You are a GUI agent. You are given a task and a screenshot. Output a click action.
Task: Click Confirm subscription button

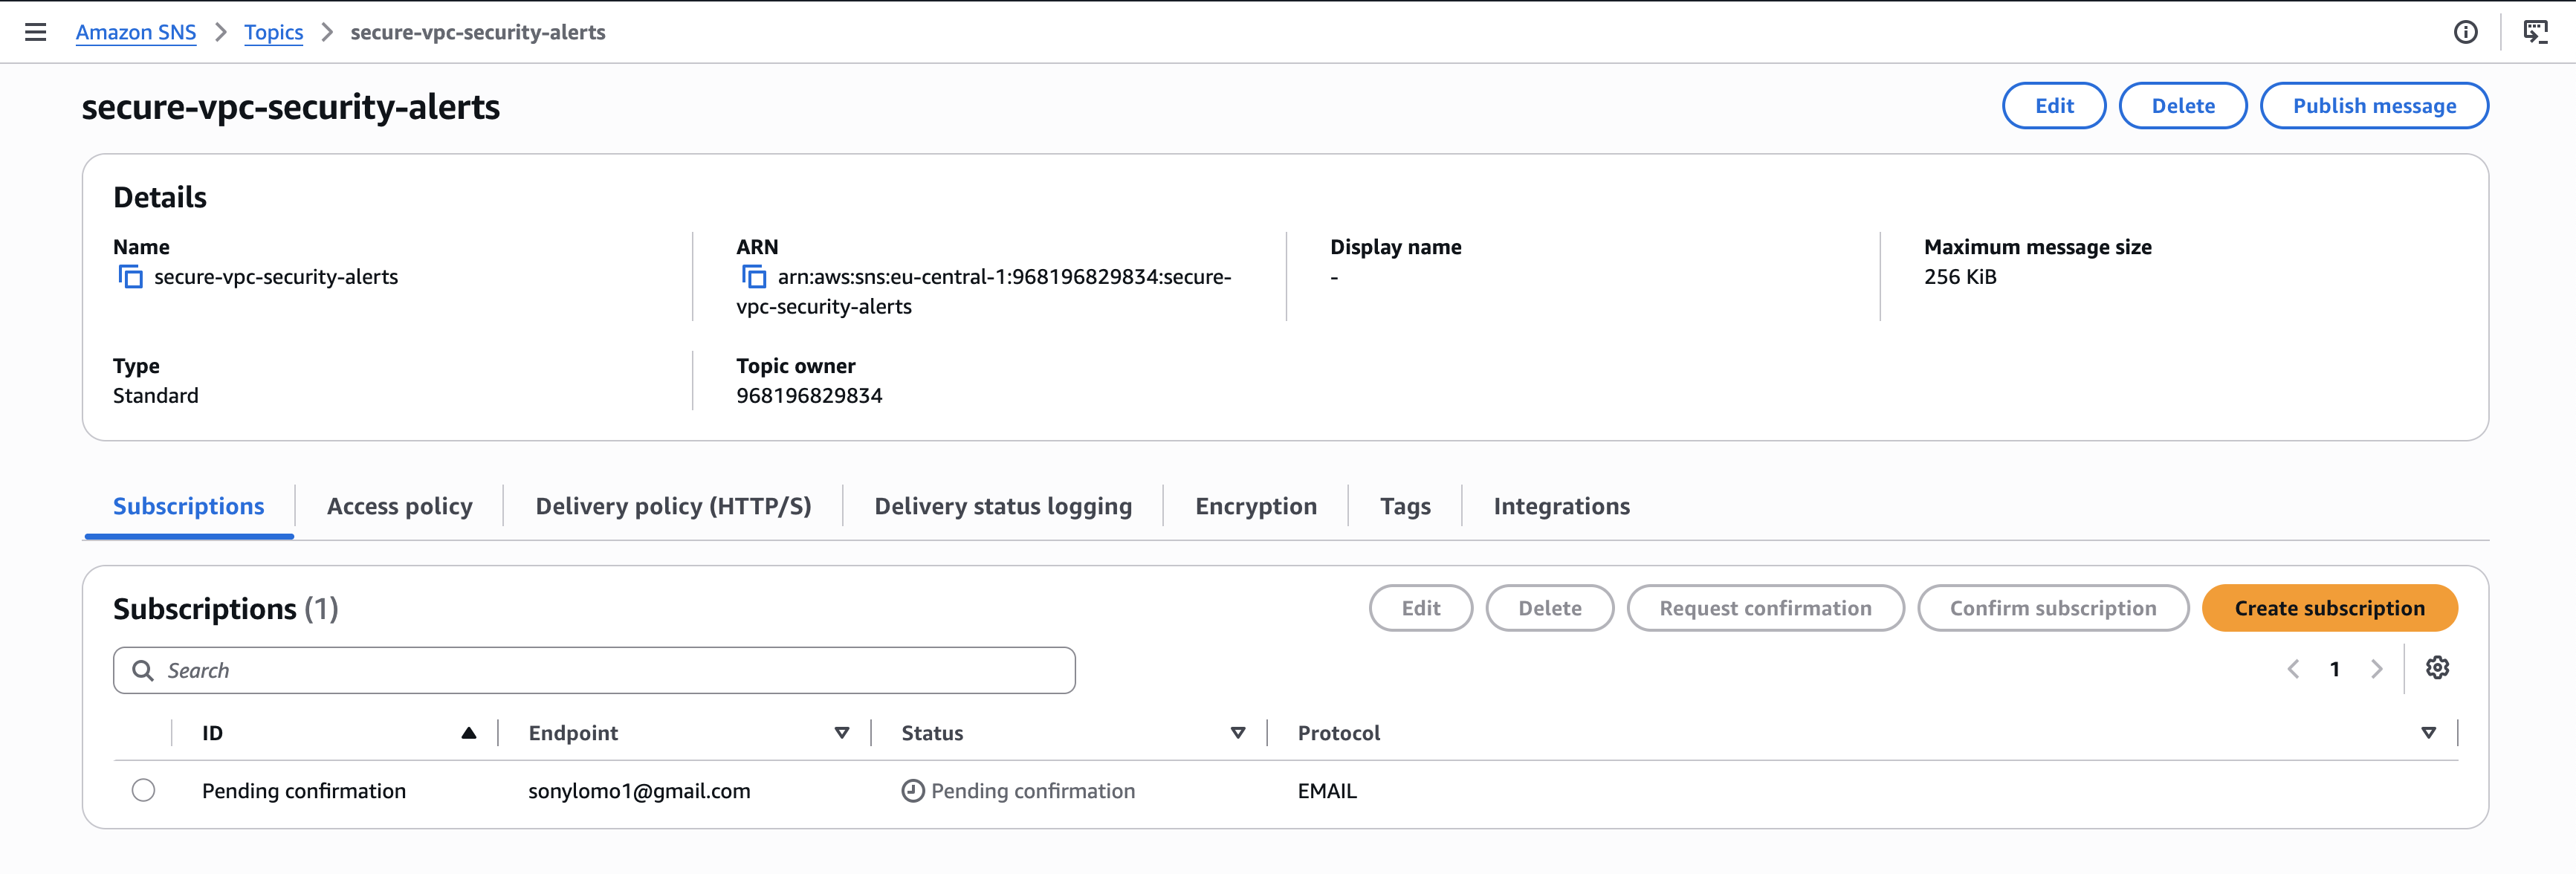click(2053, 608)
